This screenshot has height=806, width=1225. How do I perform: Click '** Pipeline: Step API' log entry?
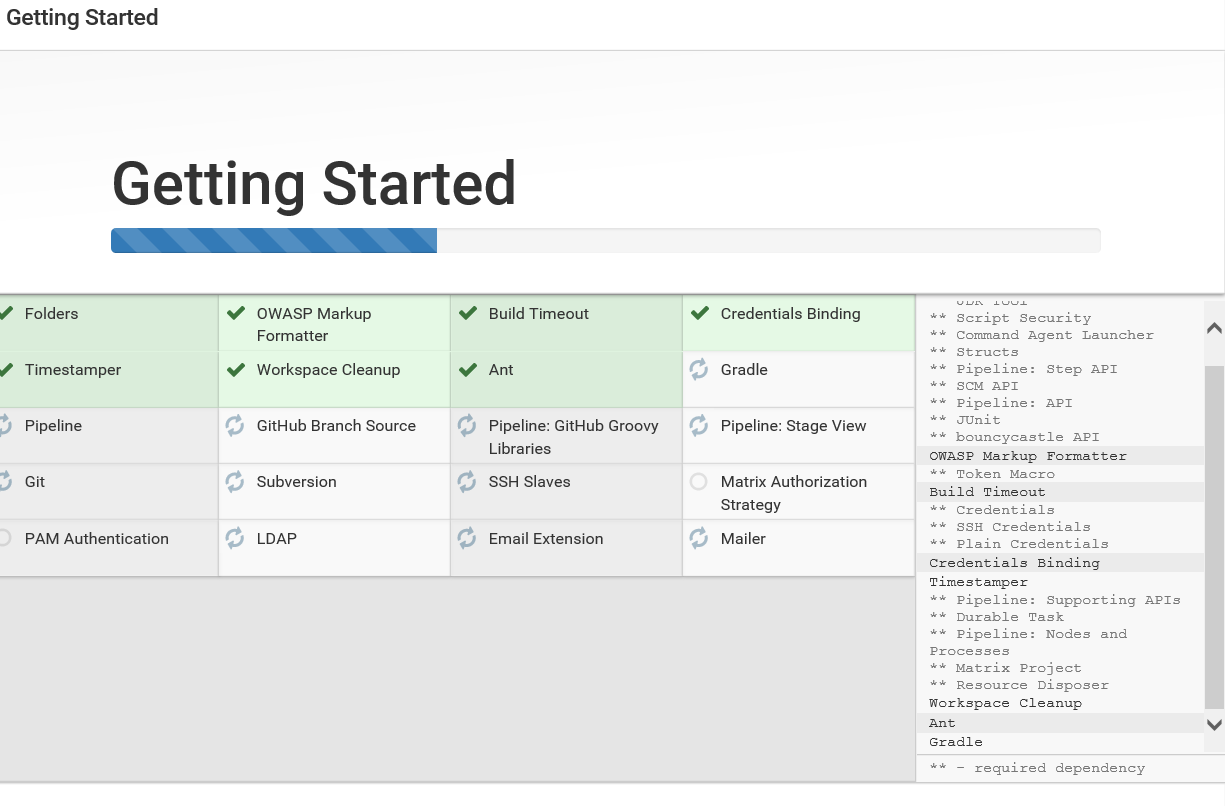(1023, 369)
